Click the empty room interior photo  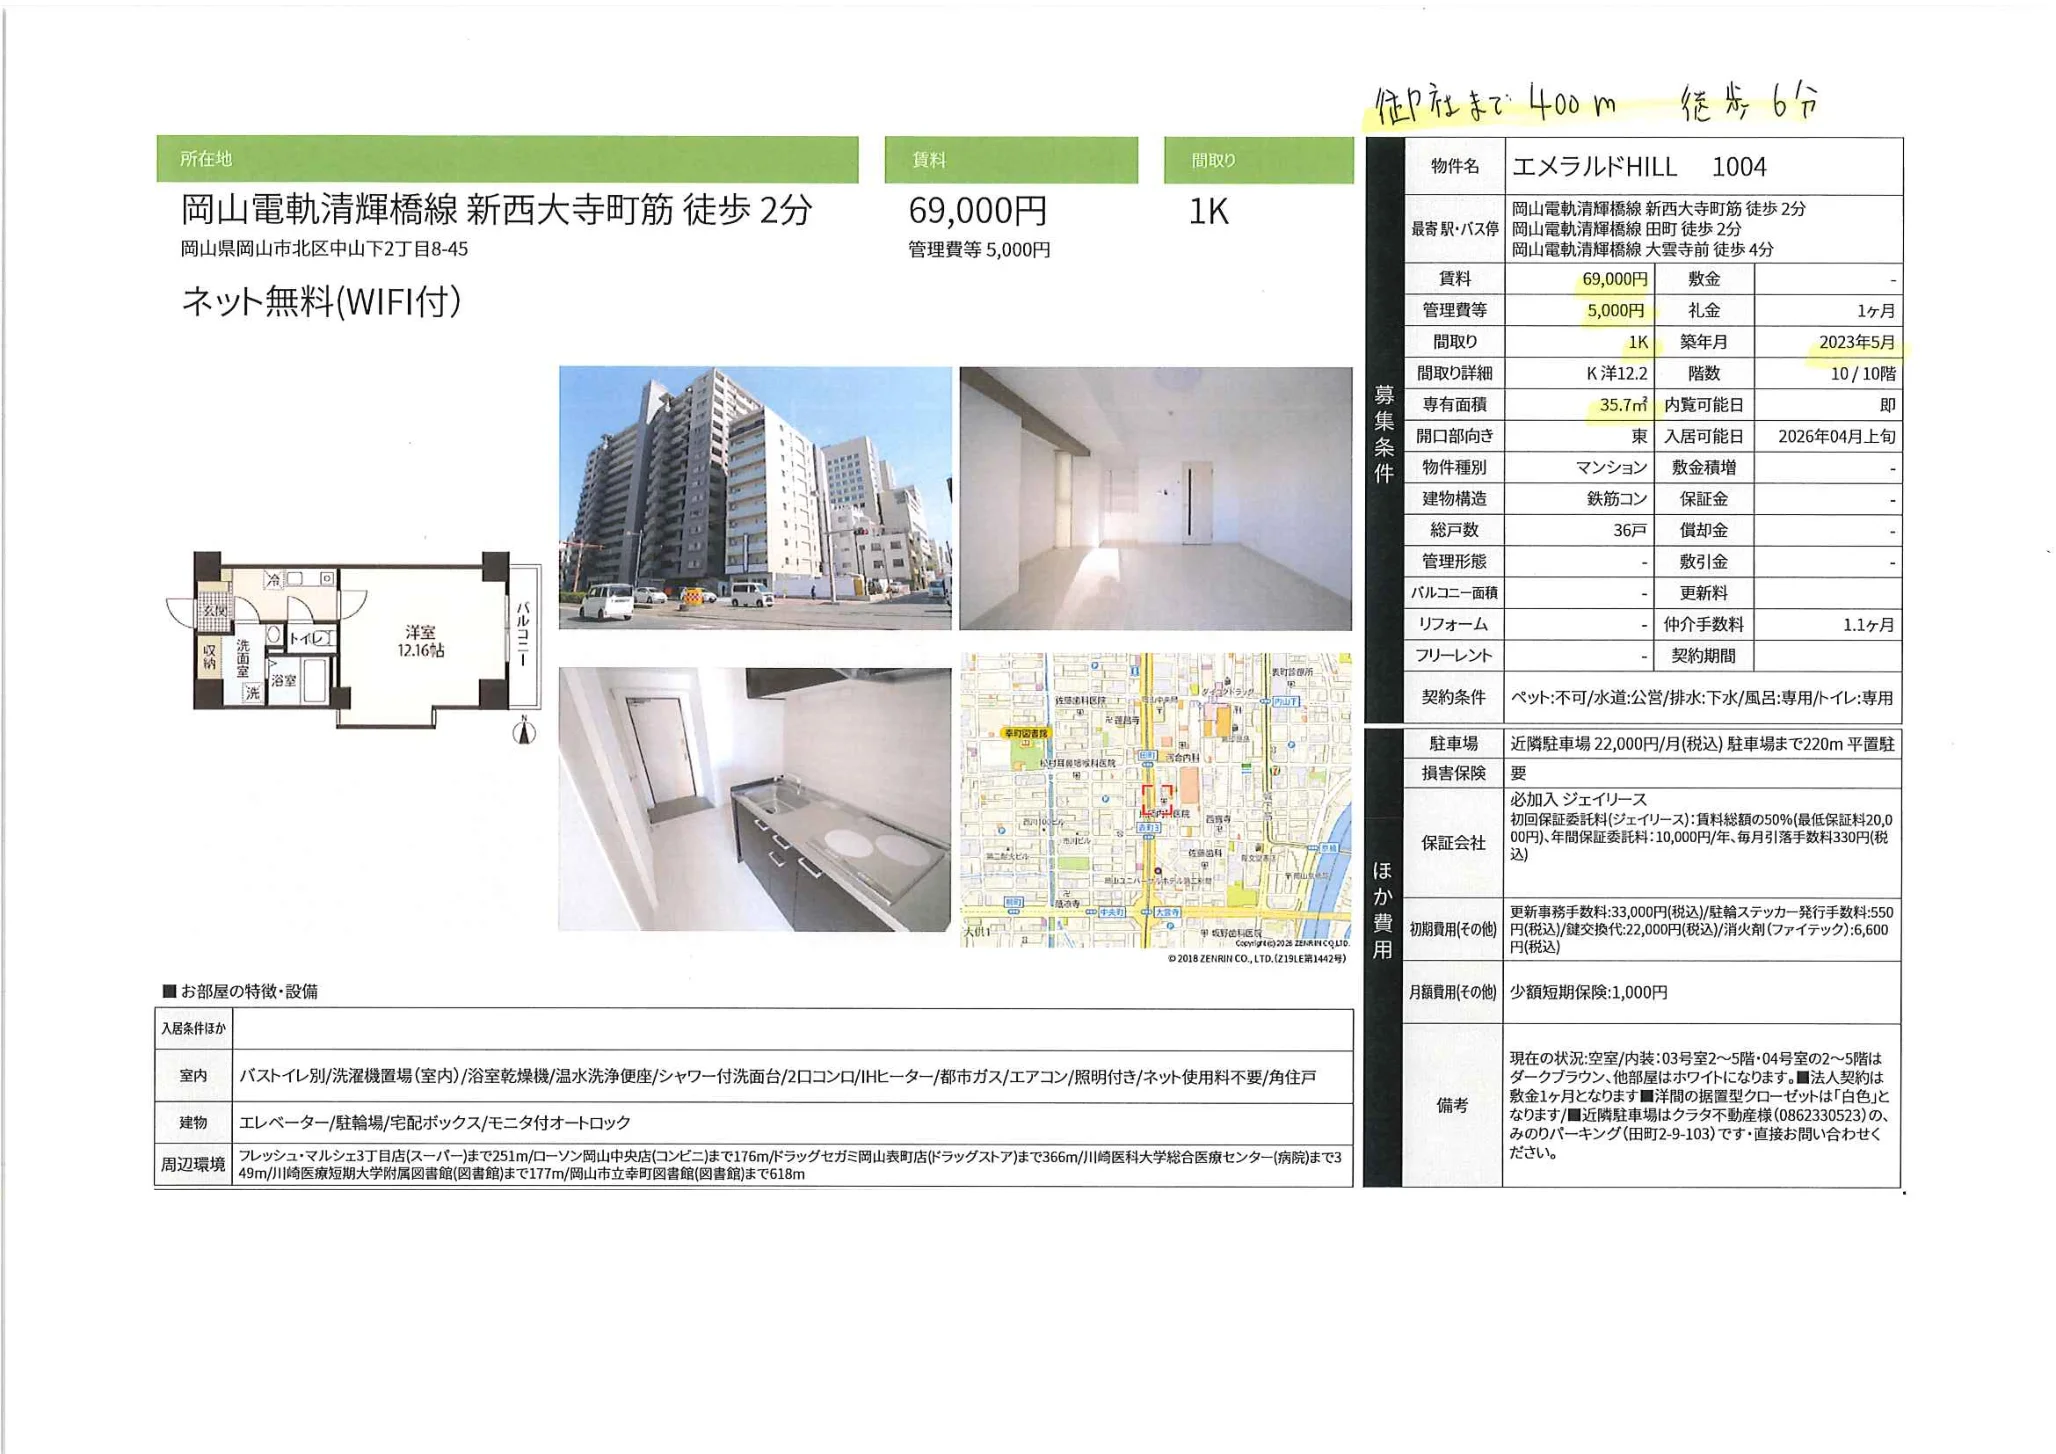pyautogui.click(x=1155, y=498)
